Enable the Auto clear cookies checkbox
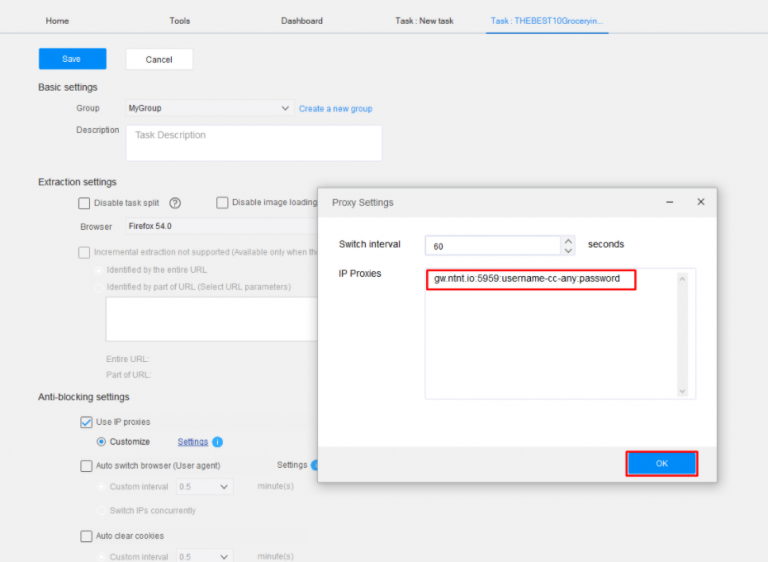The width and height of the screenshot is (768, 562). pos(86,536)
